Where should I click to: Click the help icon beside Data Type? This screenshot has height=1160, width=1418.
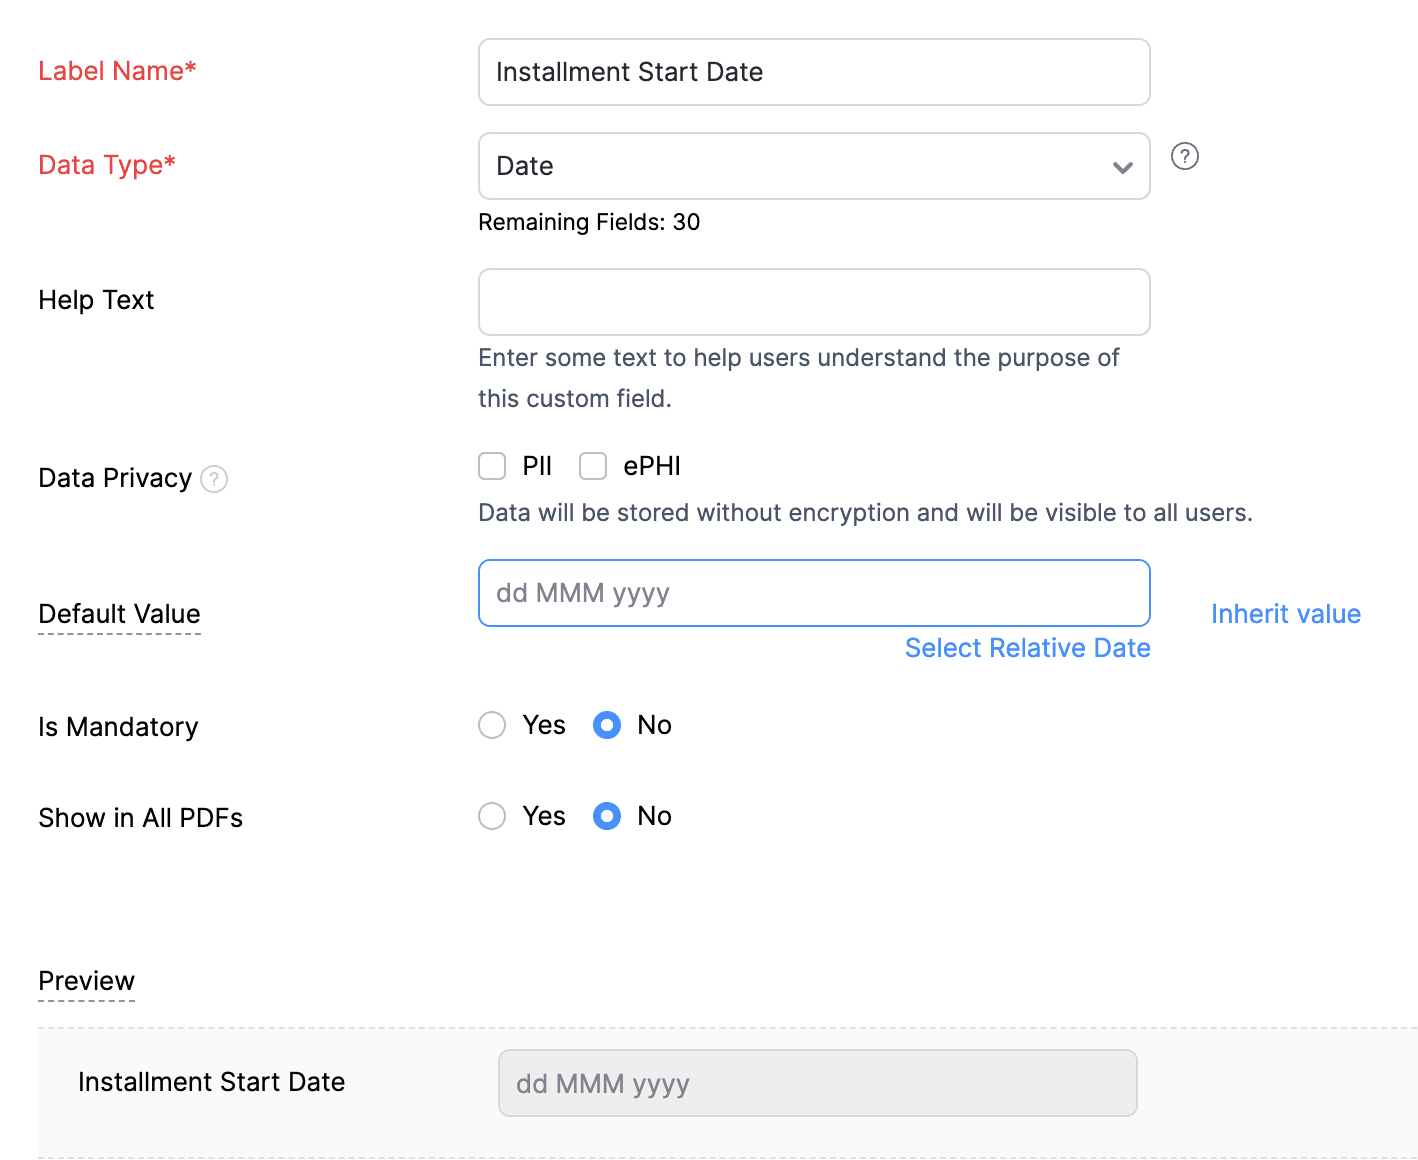pos(1185,157)
